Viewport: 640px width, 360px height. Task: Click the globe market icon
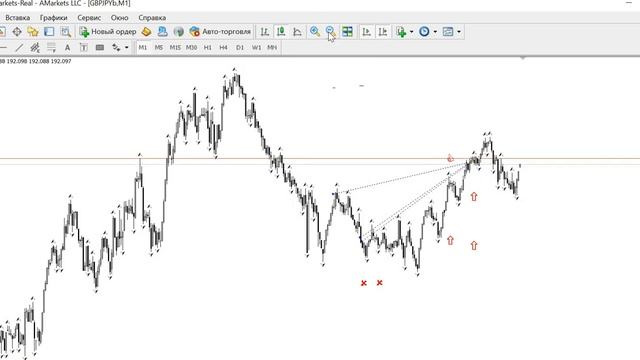[x=178, y=31]
